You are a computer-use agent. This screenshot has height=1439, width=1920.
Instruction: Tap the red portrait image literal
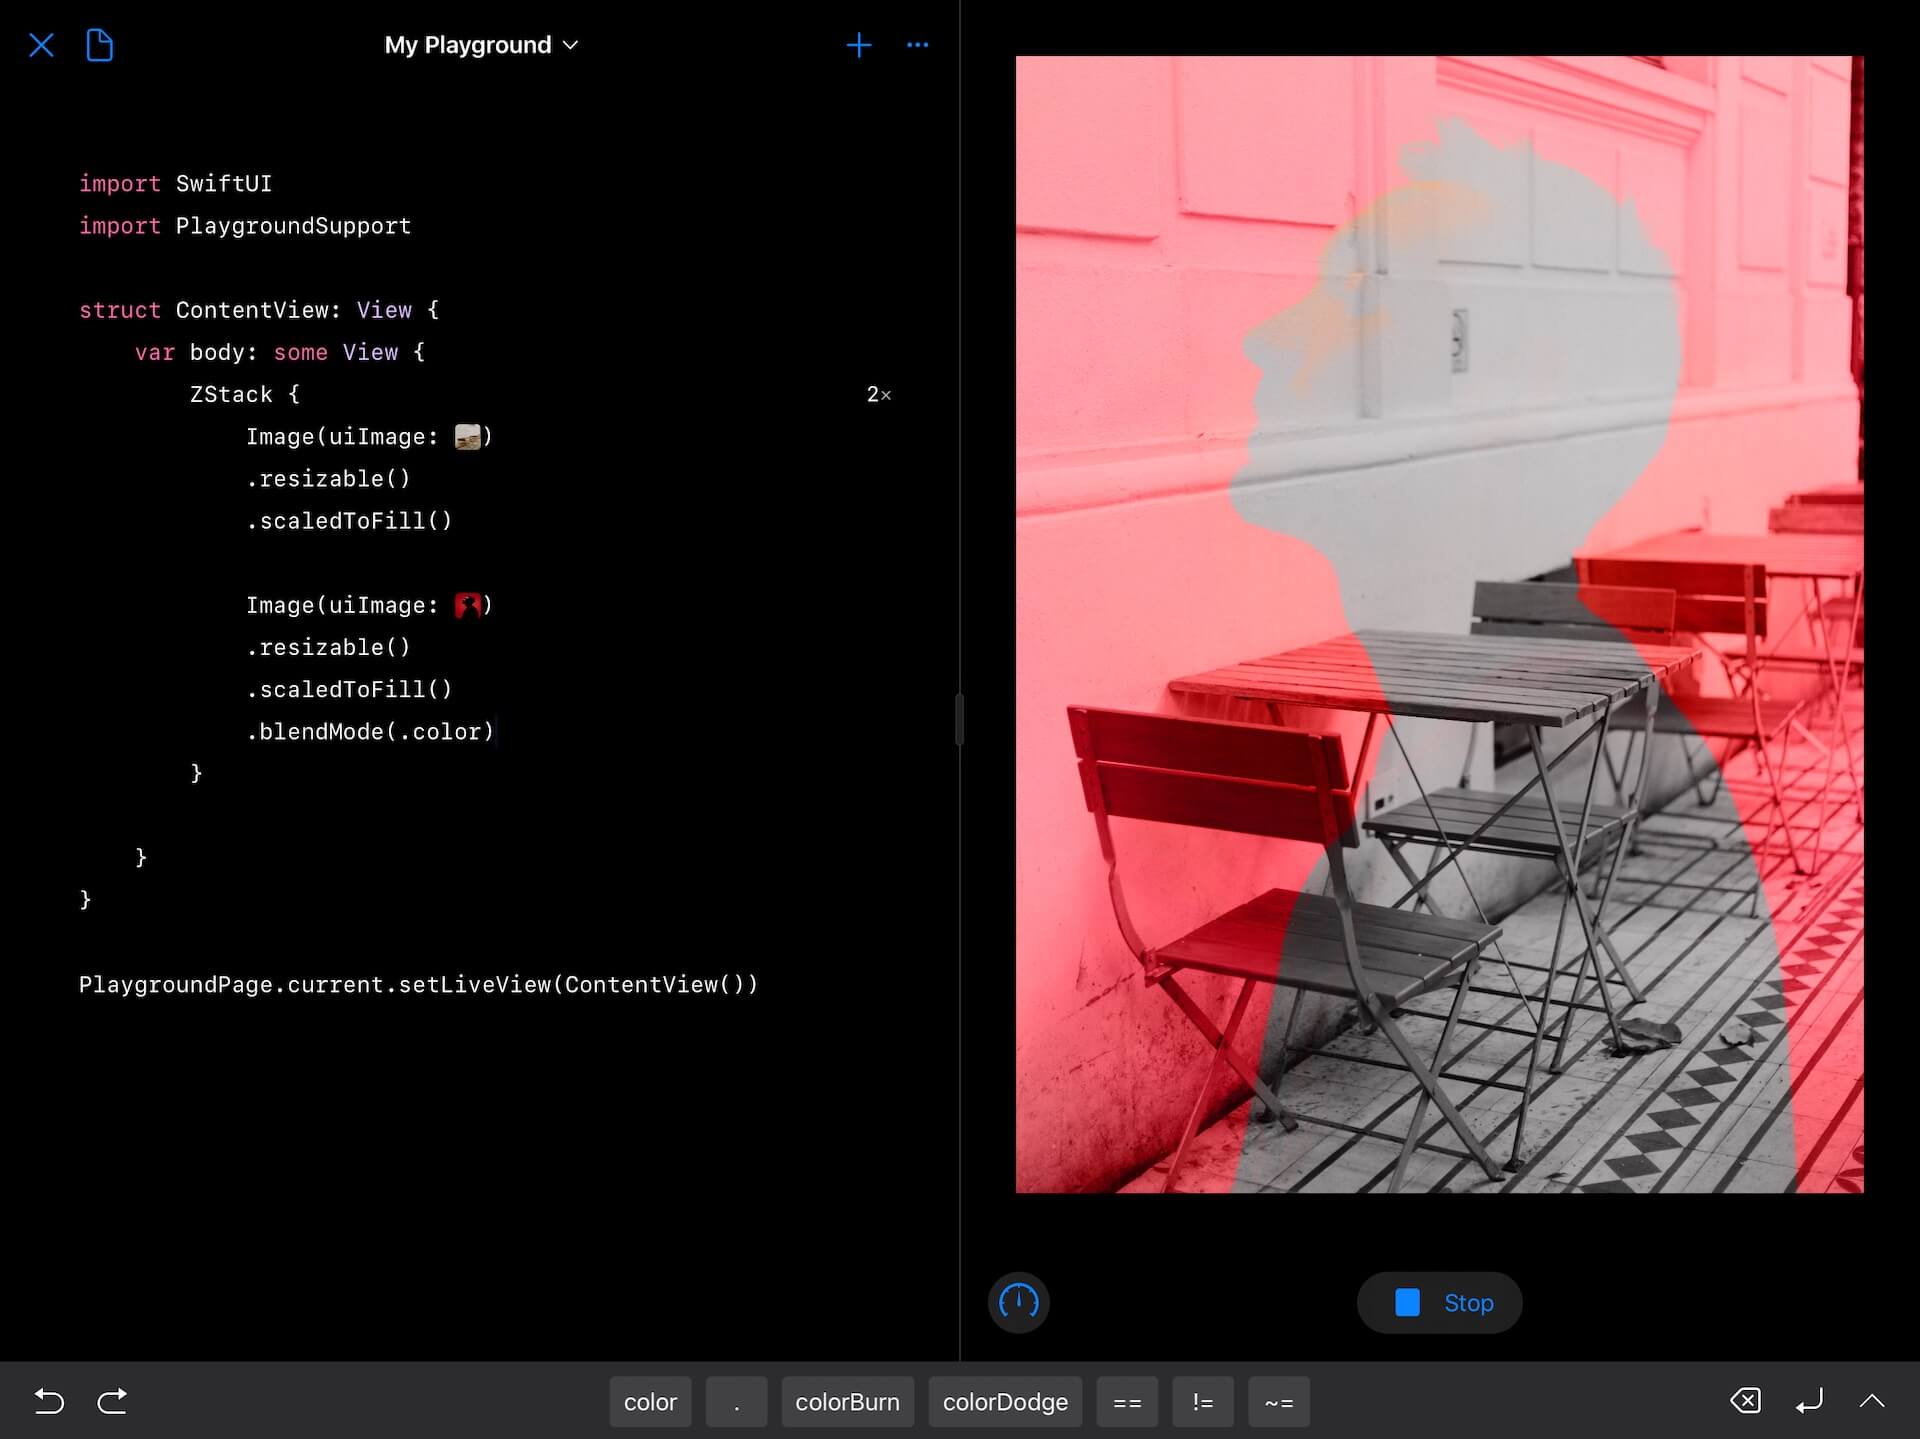[x=467, y=605]
